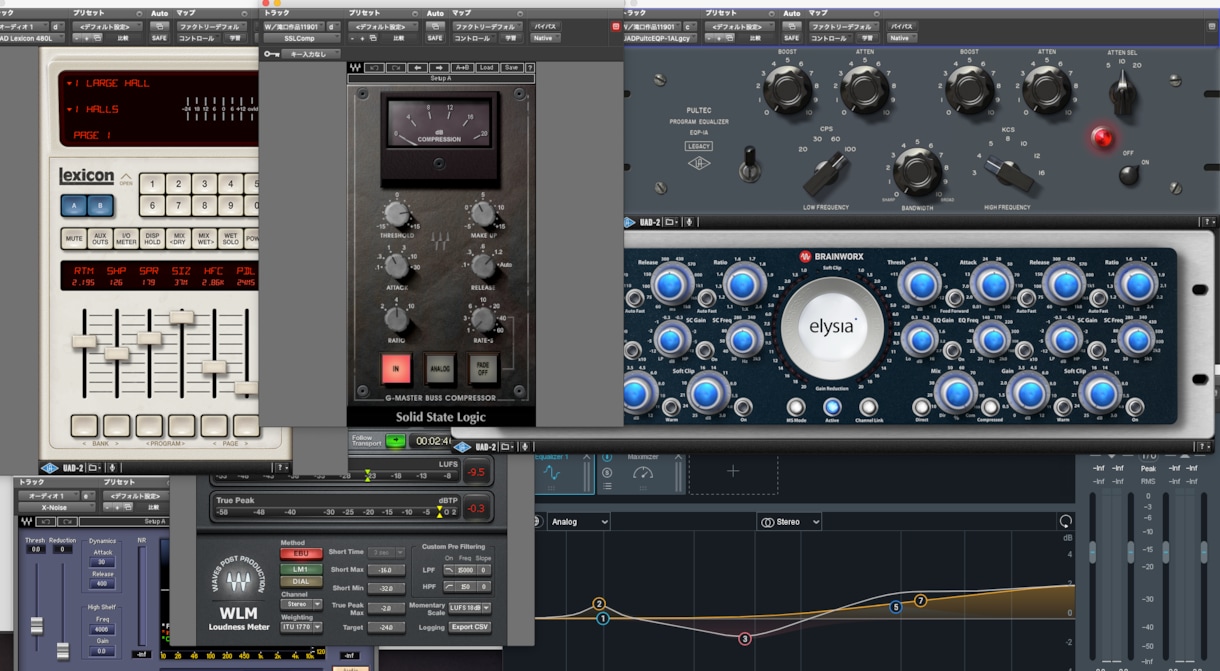This screenshot has width=1220, height=671.
Task: Open the help question mark in SSLComp toolbar
Action: (529, 68)
